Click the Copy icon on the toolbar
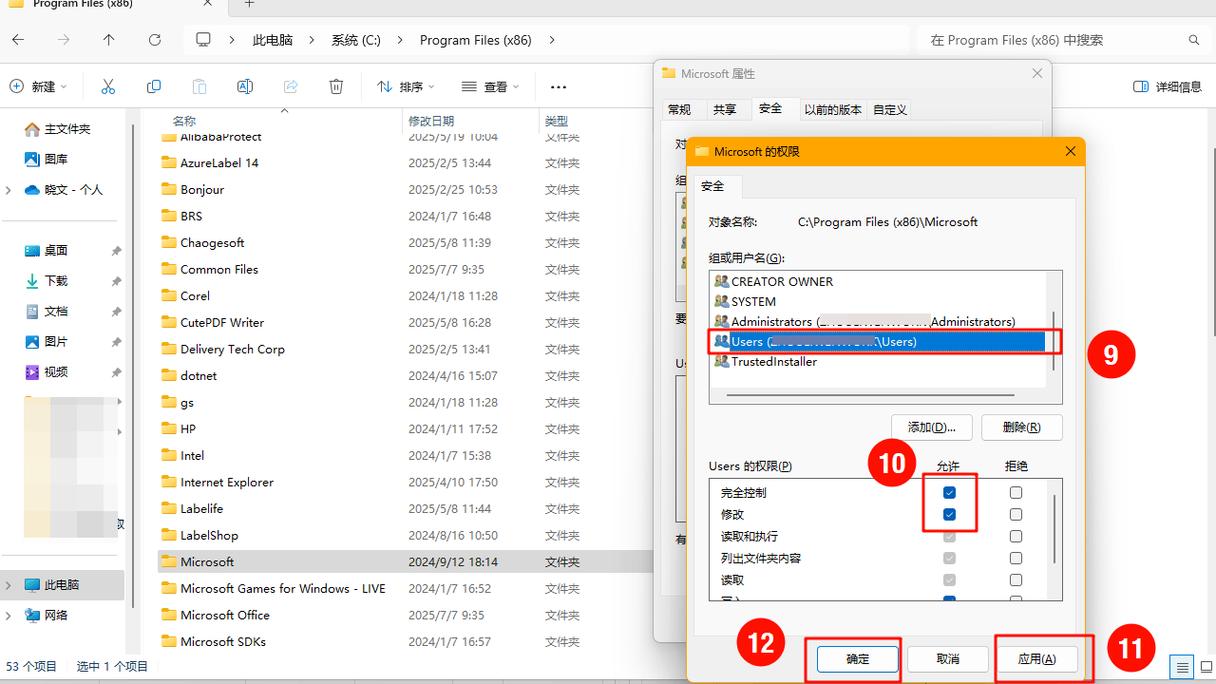The width and height of the screenshot is (1216, 684). [x=154, y=86]
